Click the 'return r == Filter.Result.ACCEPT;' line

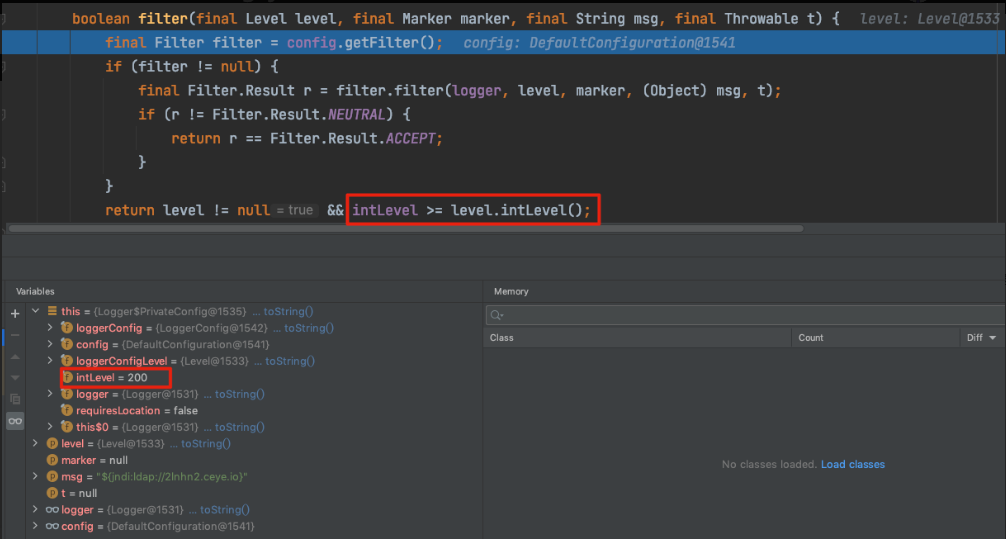coord(307,139)
